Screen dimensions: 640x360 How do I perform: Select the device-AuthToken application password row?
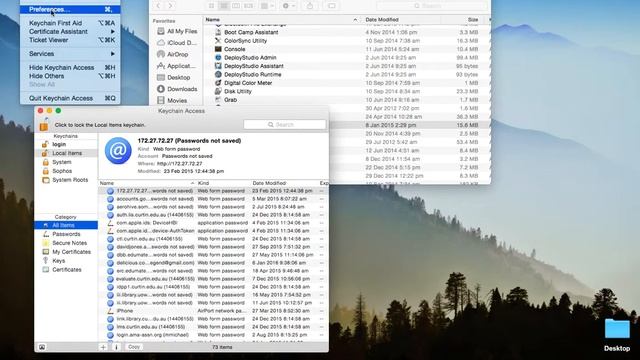[x=213, y=231]
